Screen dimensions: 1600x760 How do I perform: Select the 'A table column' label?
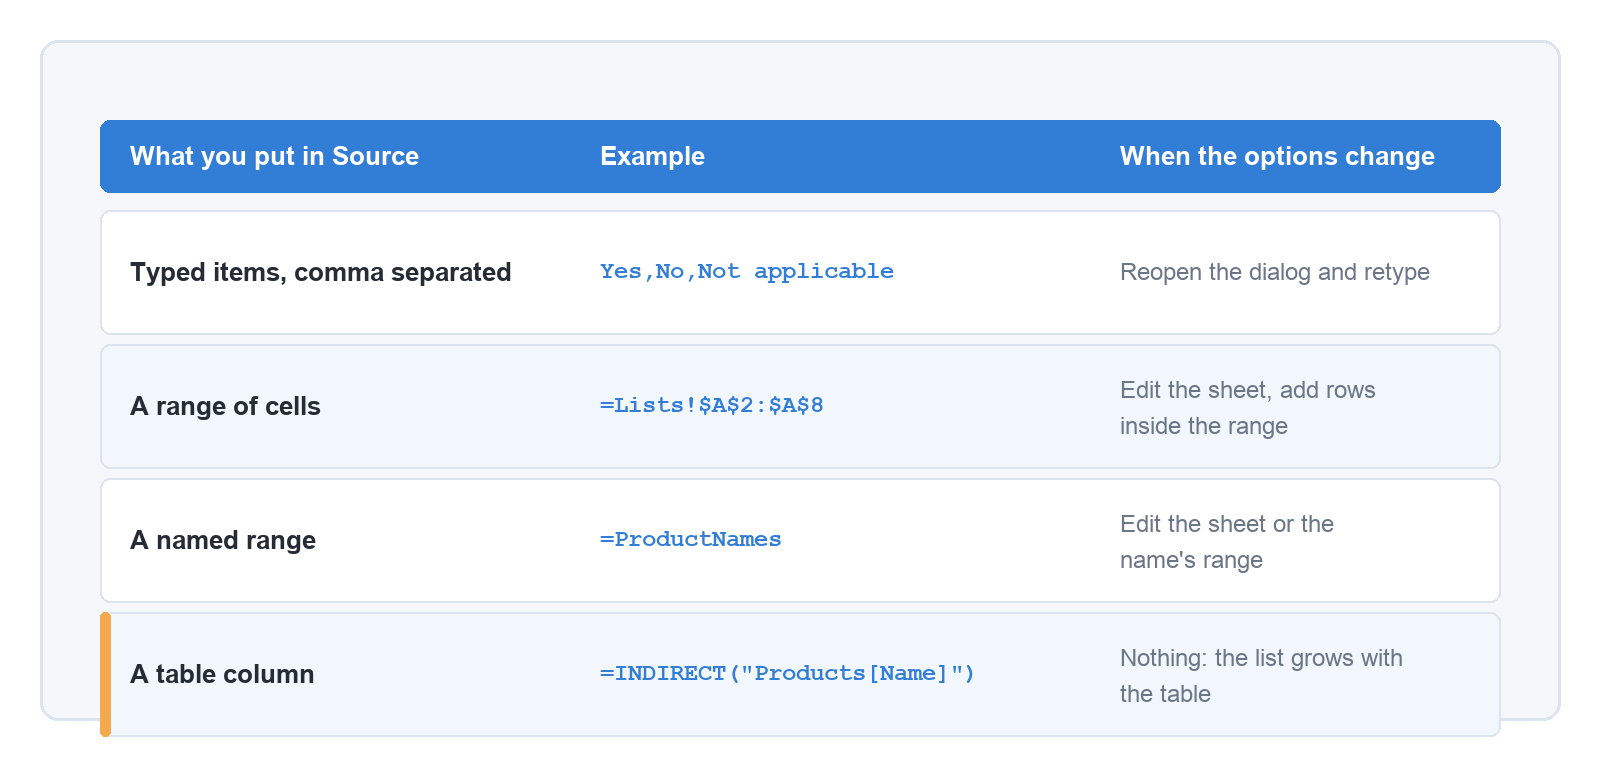coord(222,674)
